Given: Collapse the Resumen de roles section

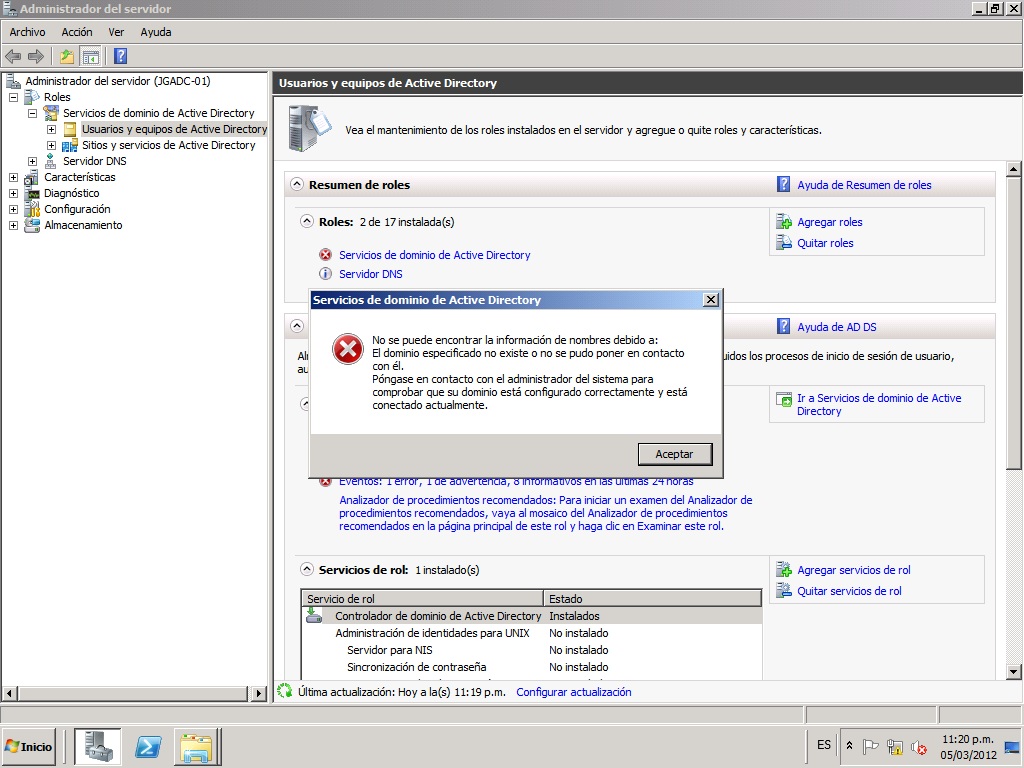Looking at the screenshot, I should point(296,184).
